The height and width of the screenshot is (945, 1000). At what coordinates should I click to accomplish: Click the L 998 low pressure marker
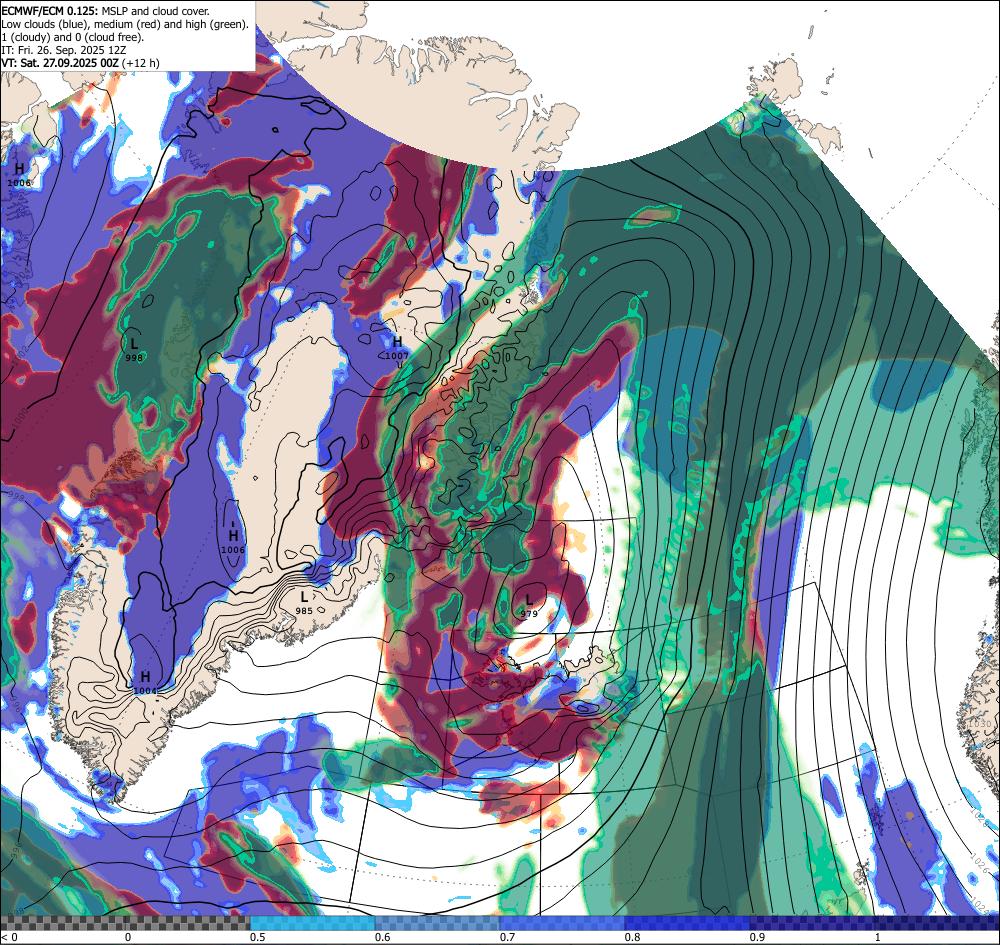point(134,349)
